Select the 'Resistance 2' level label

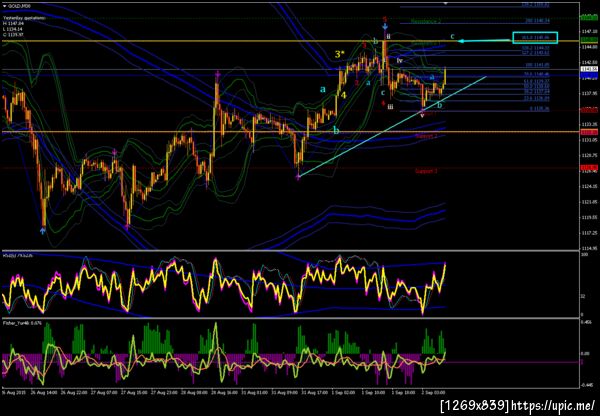point(426,21)
